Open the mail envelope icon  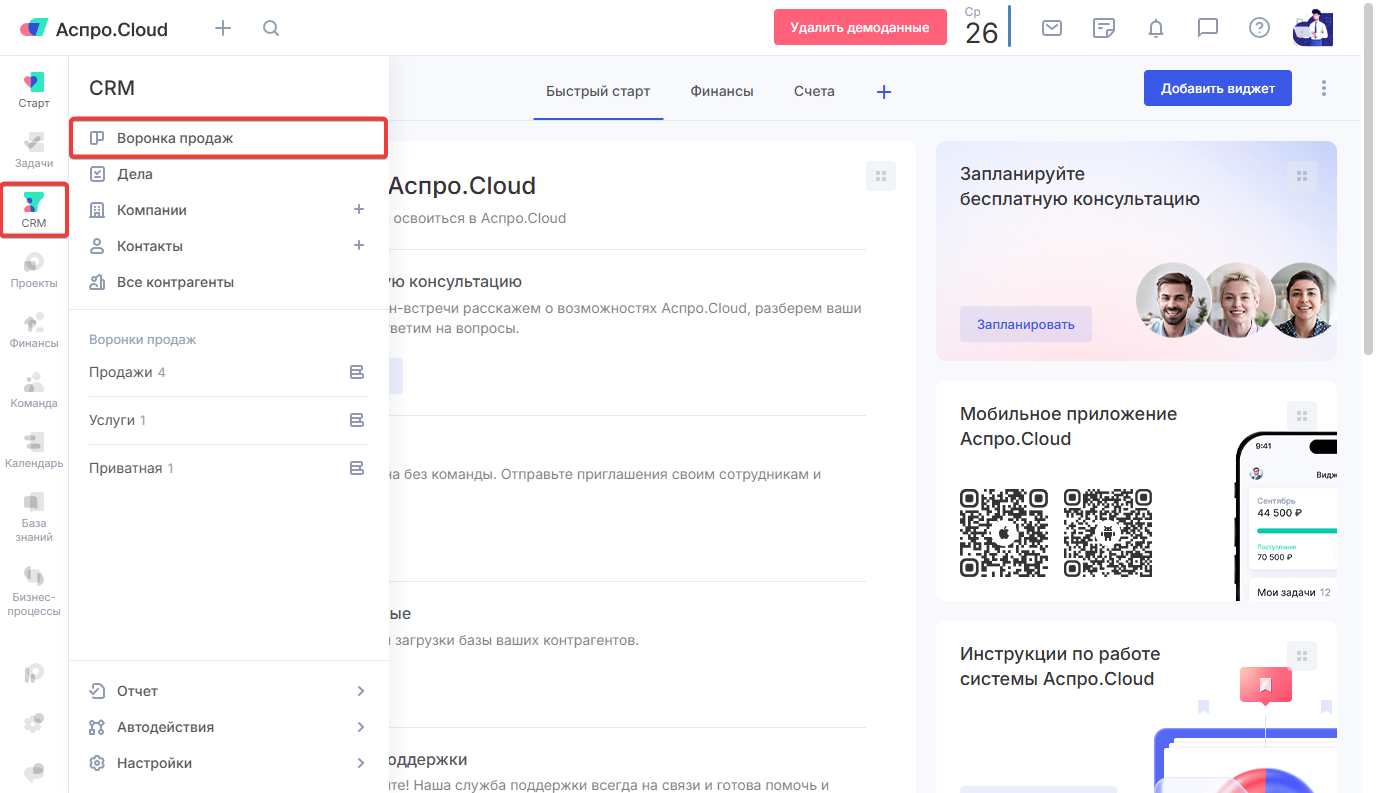[x=1052, y=28]
